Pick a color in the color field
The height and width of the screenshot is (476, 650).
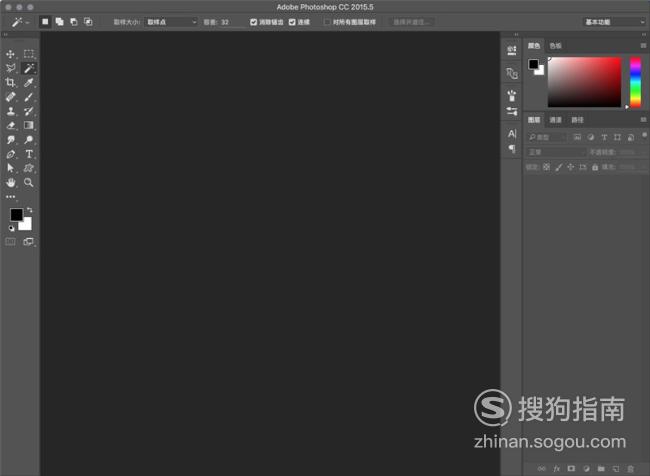(585, 82)
